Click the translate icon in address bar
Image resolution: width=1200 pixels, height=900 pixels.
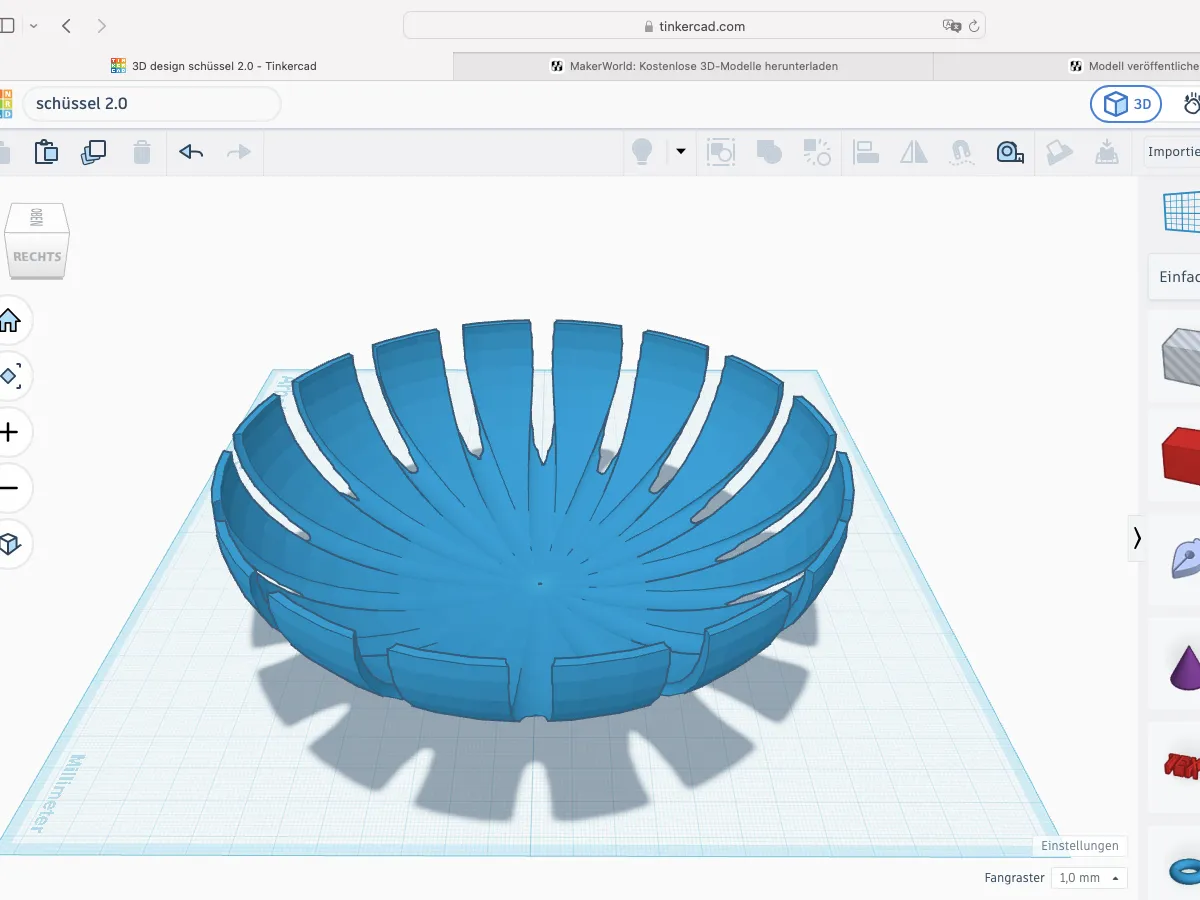tap(951, 26)
